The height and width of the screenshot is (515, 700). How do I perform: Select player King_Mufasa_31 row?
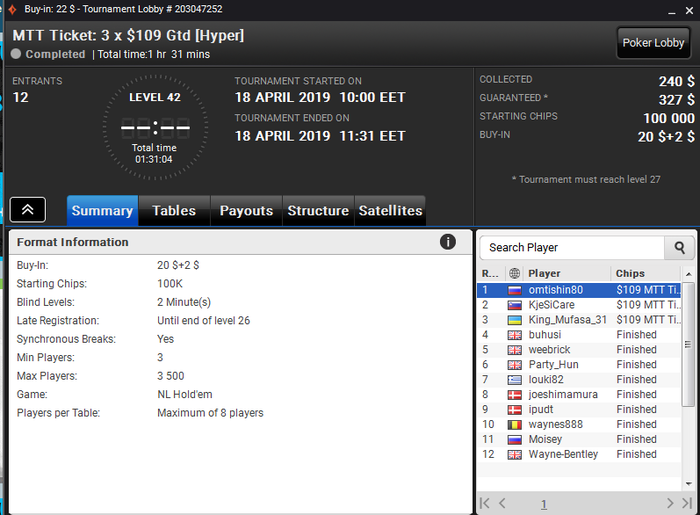[x=579, y=320]
